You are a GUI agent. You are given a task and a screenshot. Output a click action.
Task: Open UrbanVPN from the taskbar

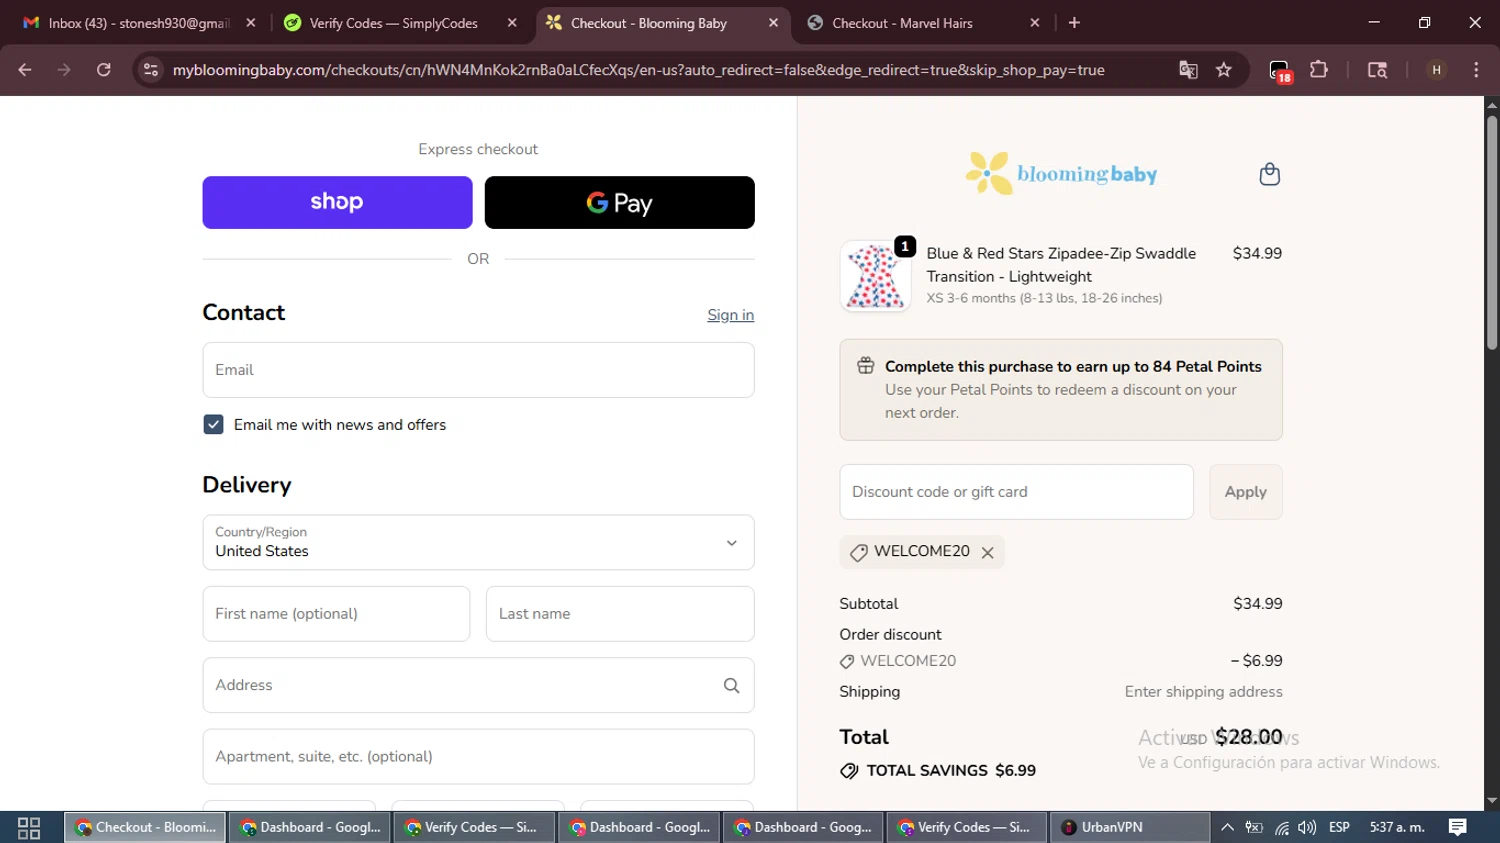[x=1129, y=828]
